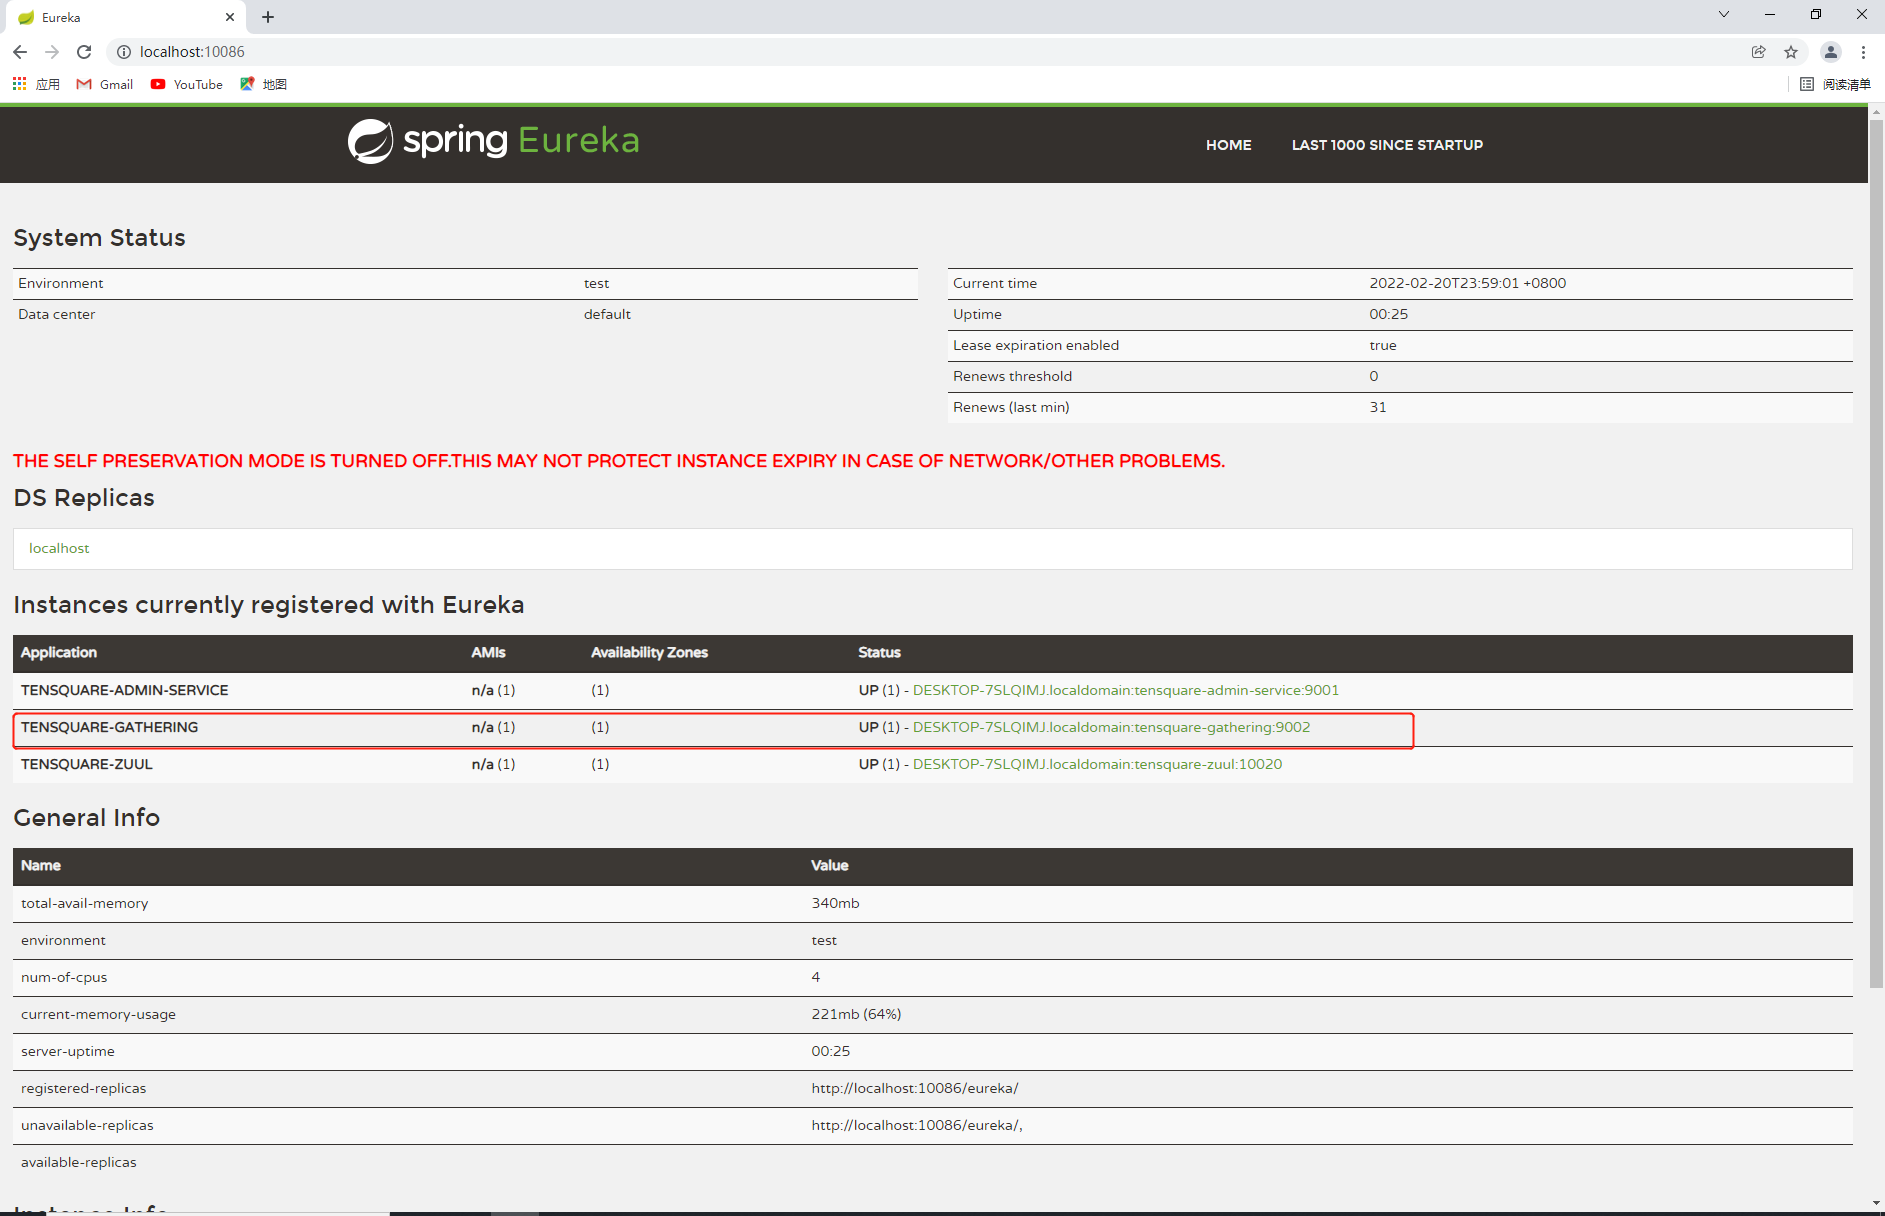Click the AMIs column header

(488, 652)
